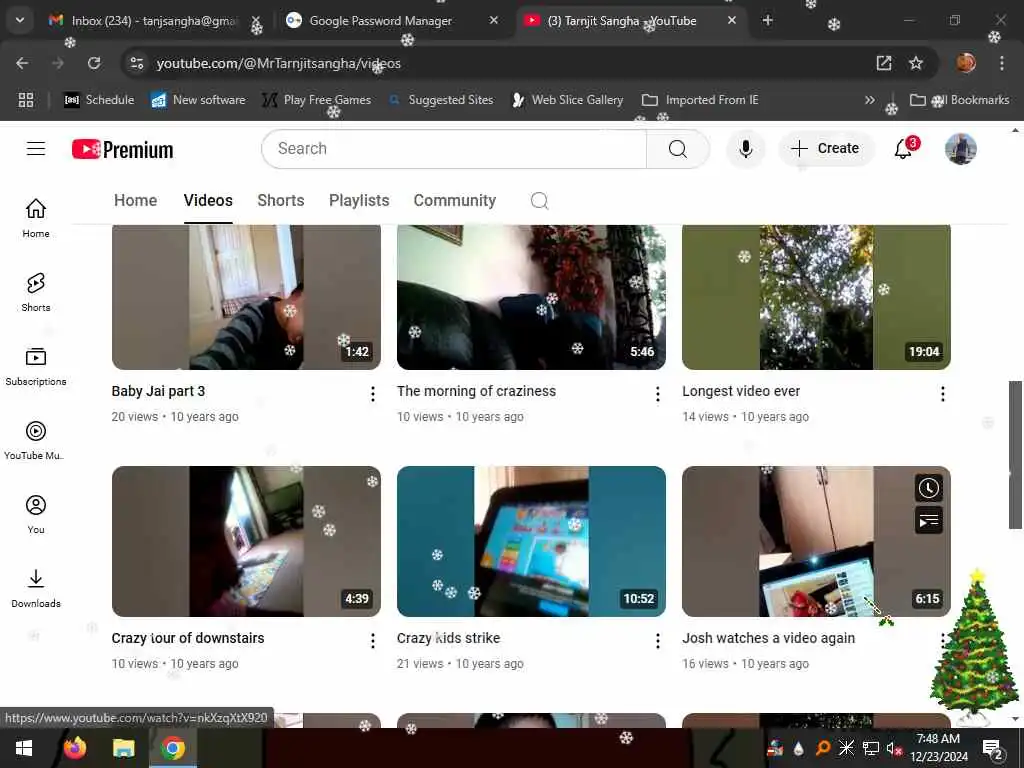
Task: Select the channel Videos tab
Action: coord(208,200)
